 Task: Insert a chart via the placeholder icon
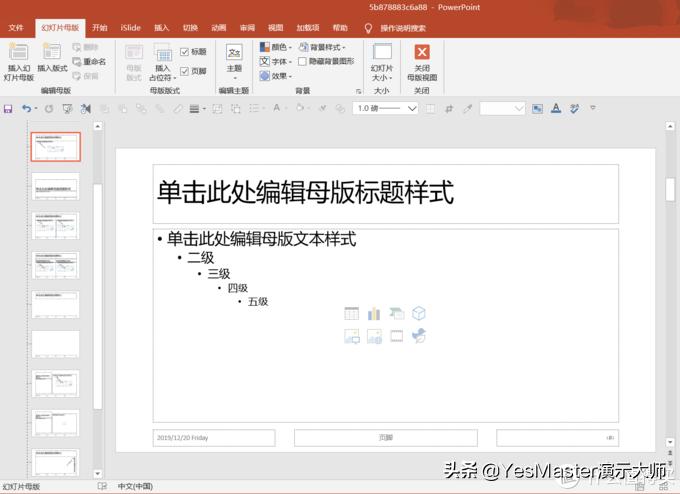374,314
